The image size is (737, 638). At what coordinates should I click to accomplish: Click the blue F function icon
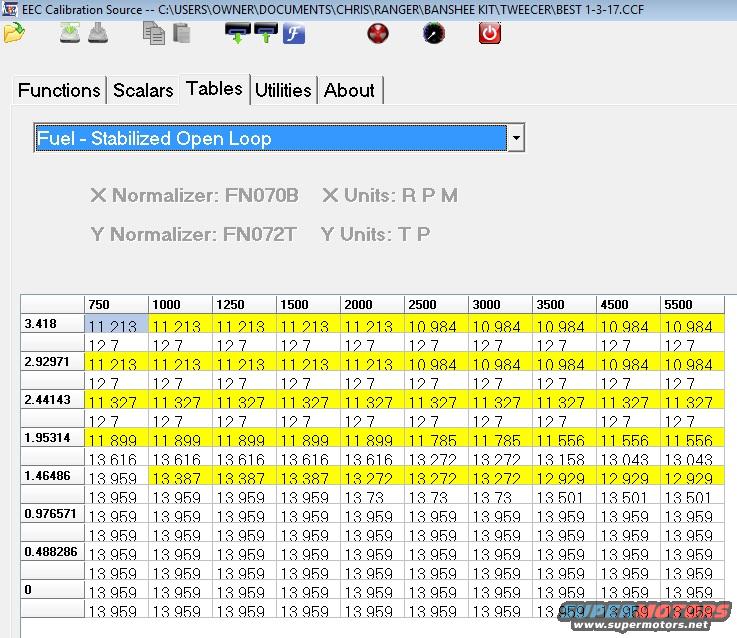pos(294,33)
